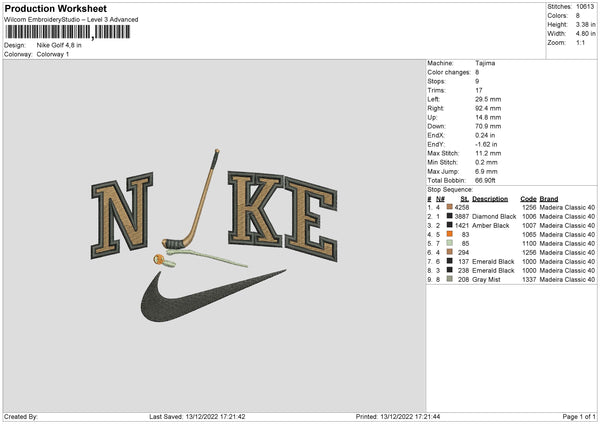Click the 'Printed: 13/12/2022 17:21:44' footer

click(x=398, y=416)
